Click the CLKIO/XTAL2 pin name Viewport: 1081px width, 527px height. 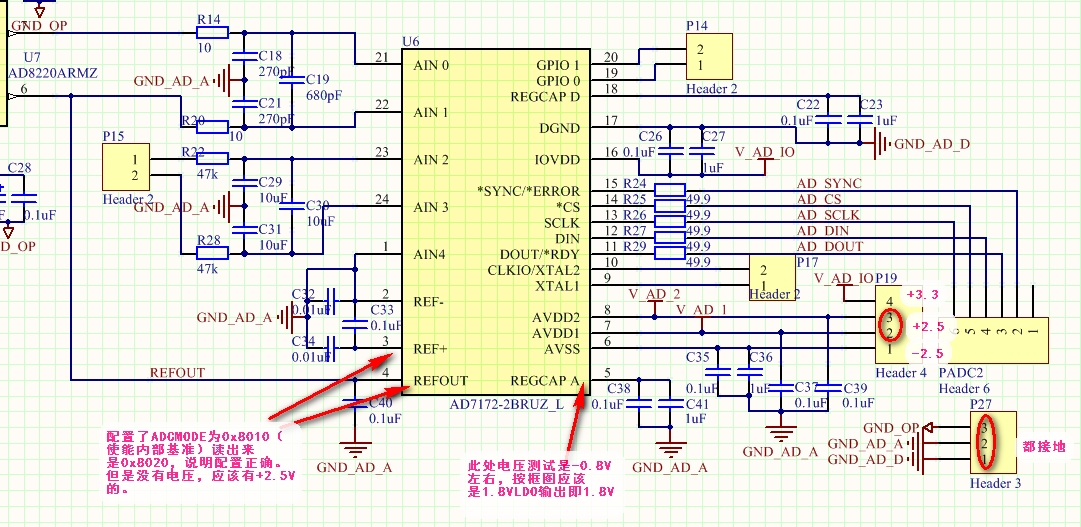[534, 270]
